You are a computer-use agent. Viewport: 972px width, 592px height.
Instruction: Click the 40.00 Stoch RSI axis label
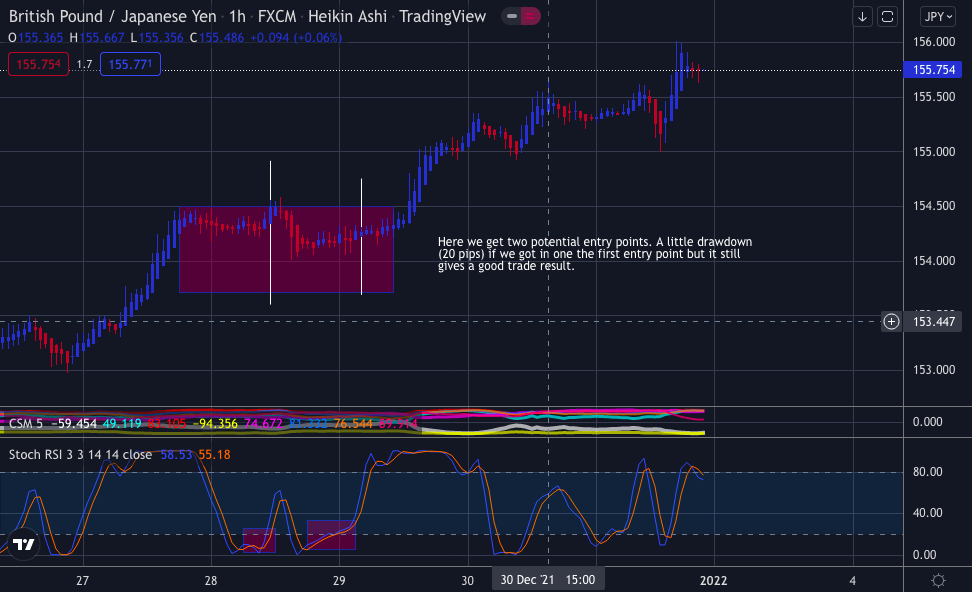(x=927, y=513)
